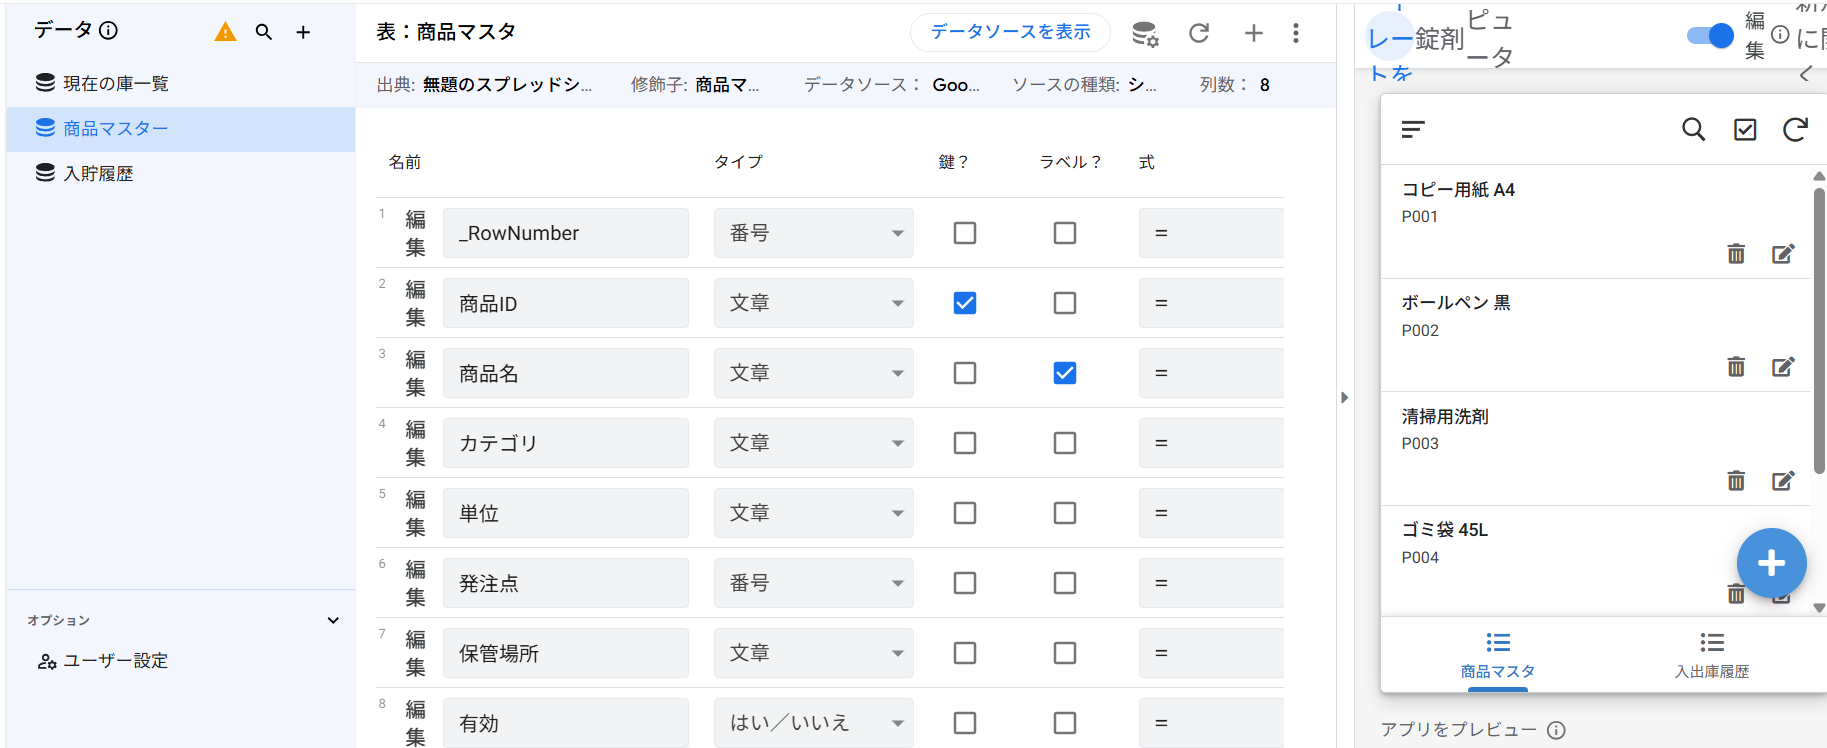Viewport: 1827px width, 748px height.
Task: Regenerate table schema refresh icon
Action: pyautogui.click(x=1199, y=33)
